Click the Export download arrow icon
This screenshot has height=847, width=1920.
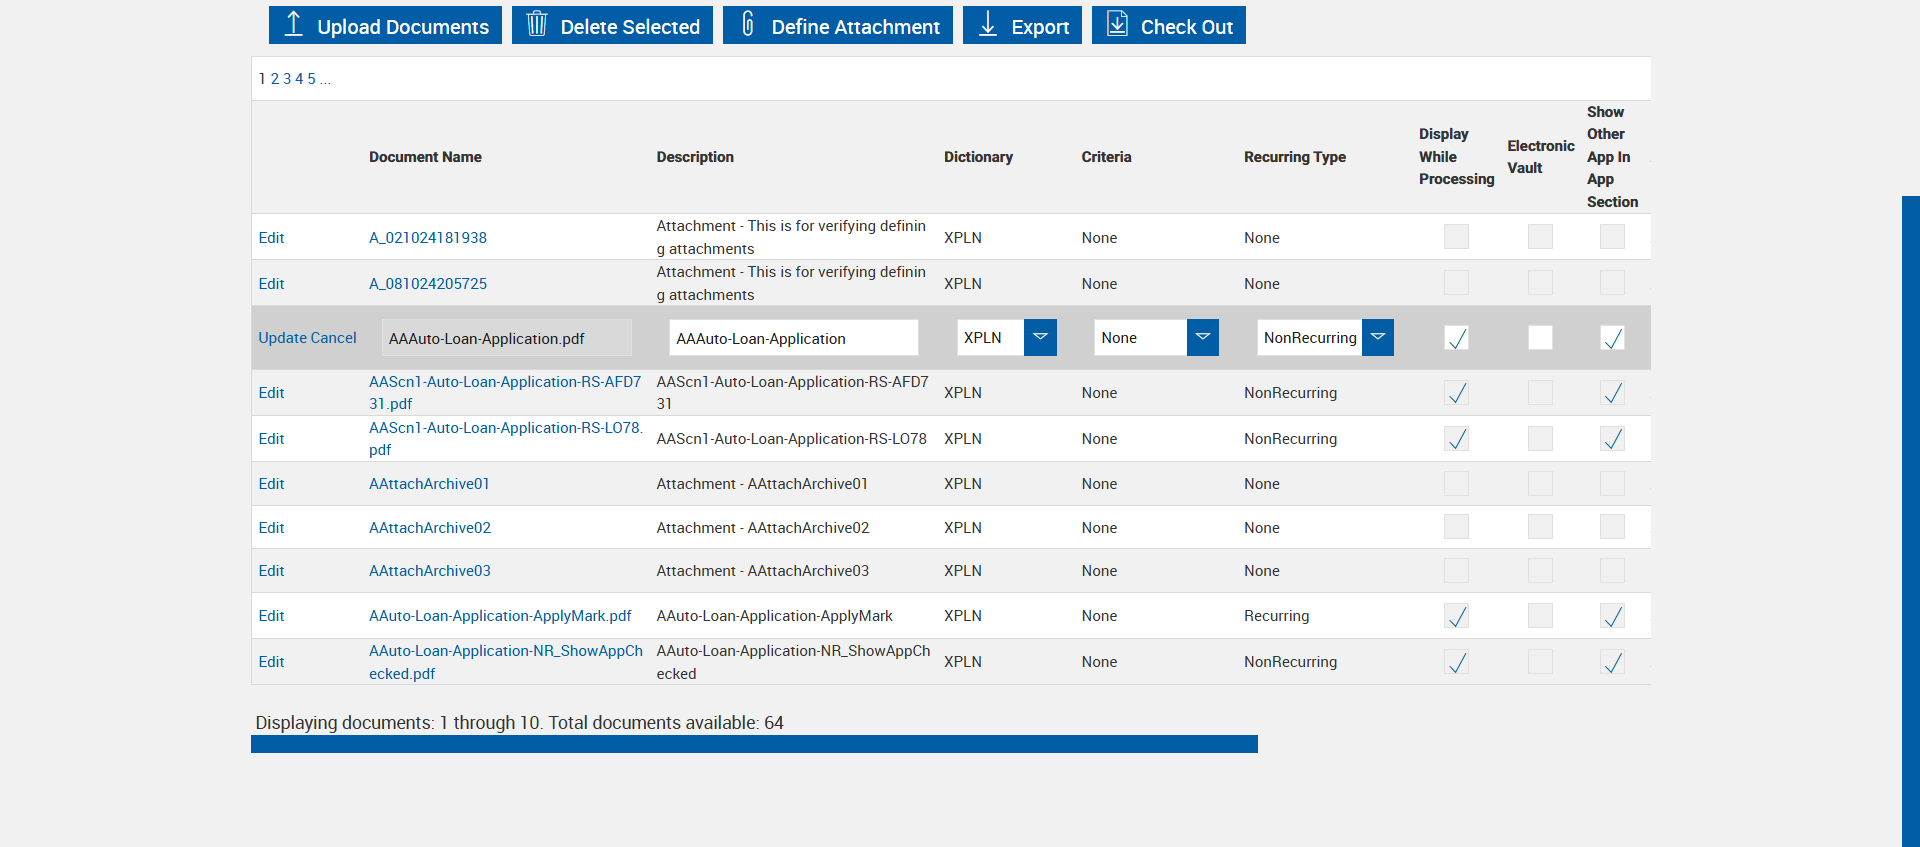coord(987,24)
